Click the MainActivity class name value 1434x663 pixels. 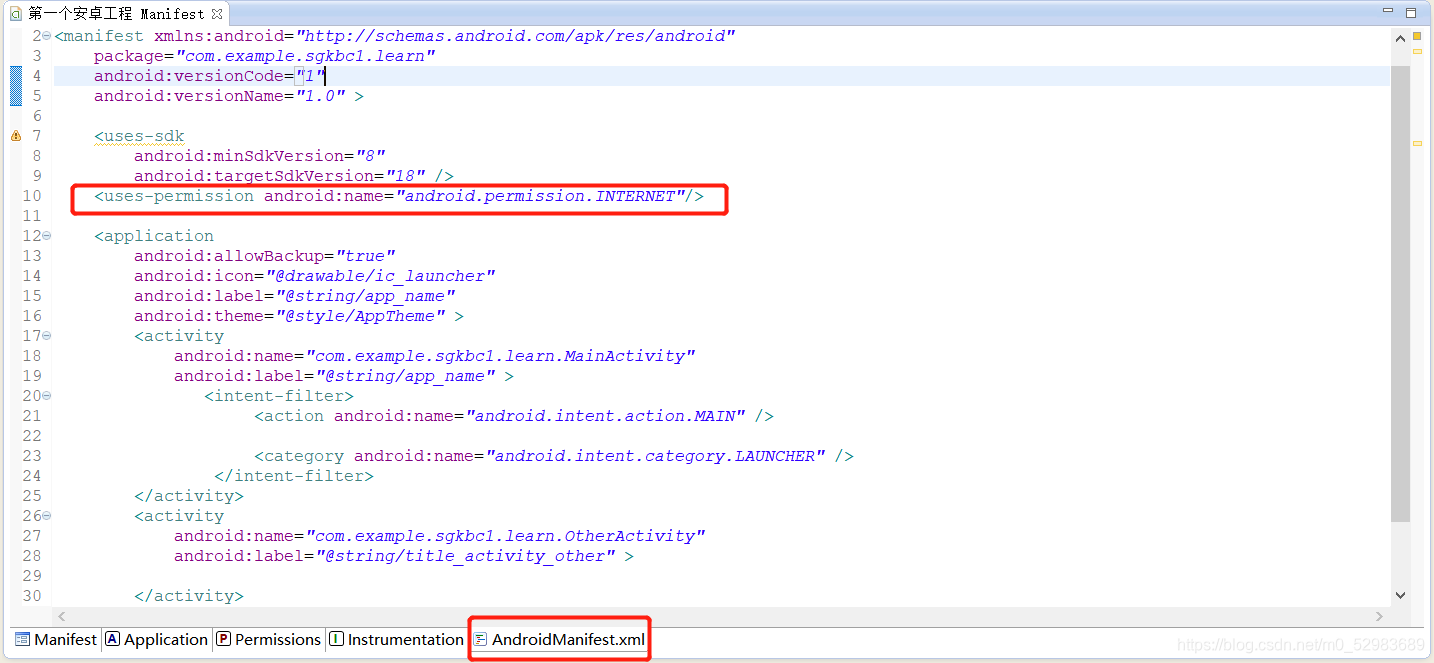499,356
